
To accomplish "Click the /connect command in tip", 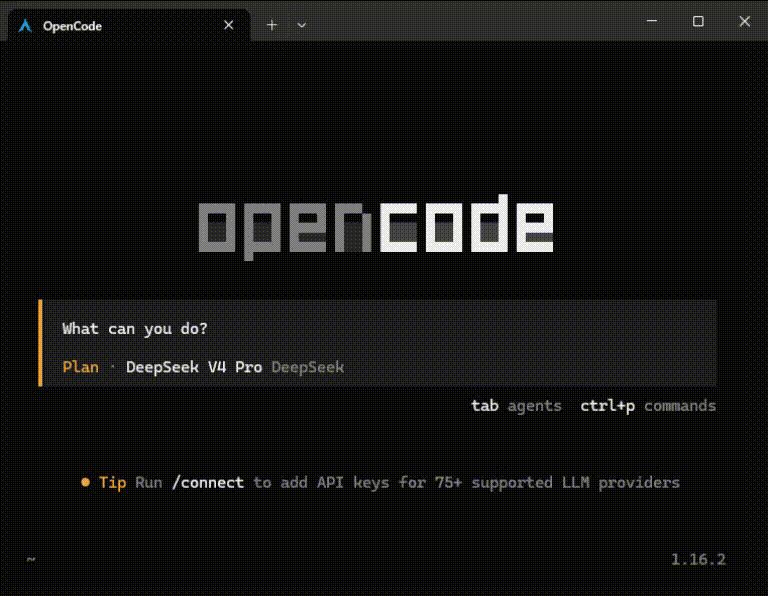I will [x=208, y=482].
